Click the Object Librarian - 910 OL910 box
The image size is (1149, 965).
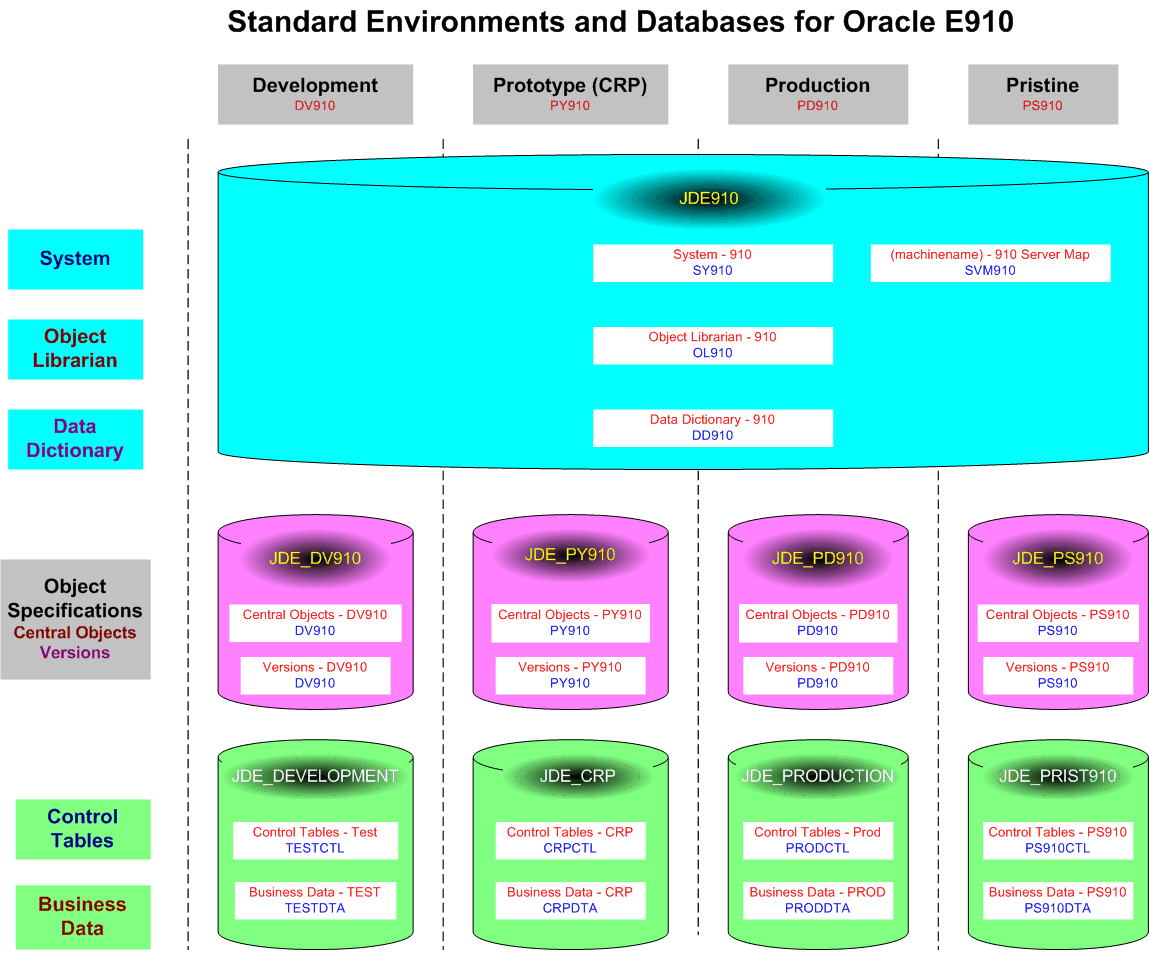713,346
